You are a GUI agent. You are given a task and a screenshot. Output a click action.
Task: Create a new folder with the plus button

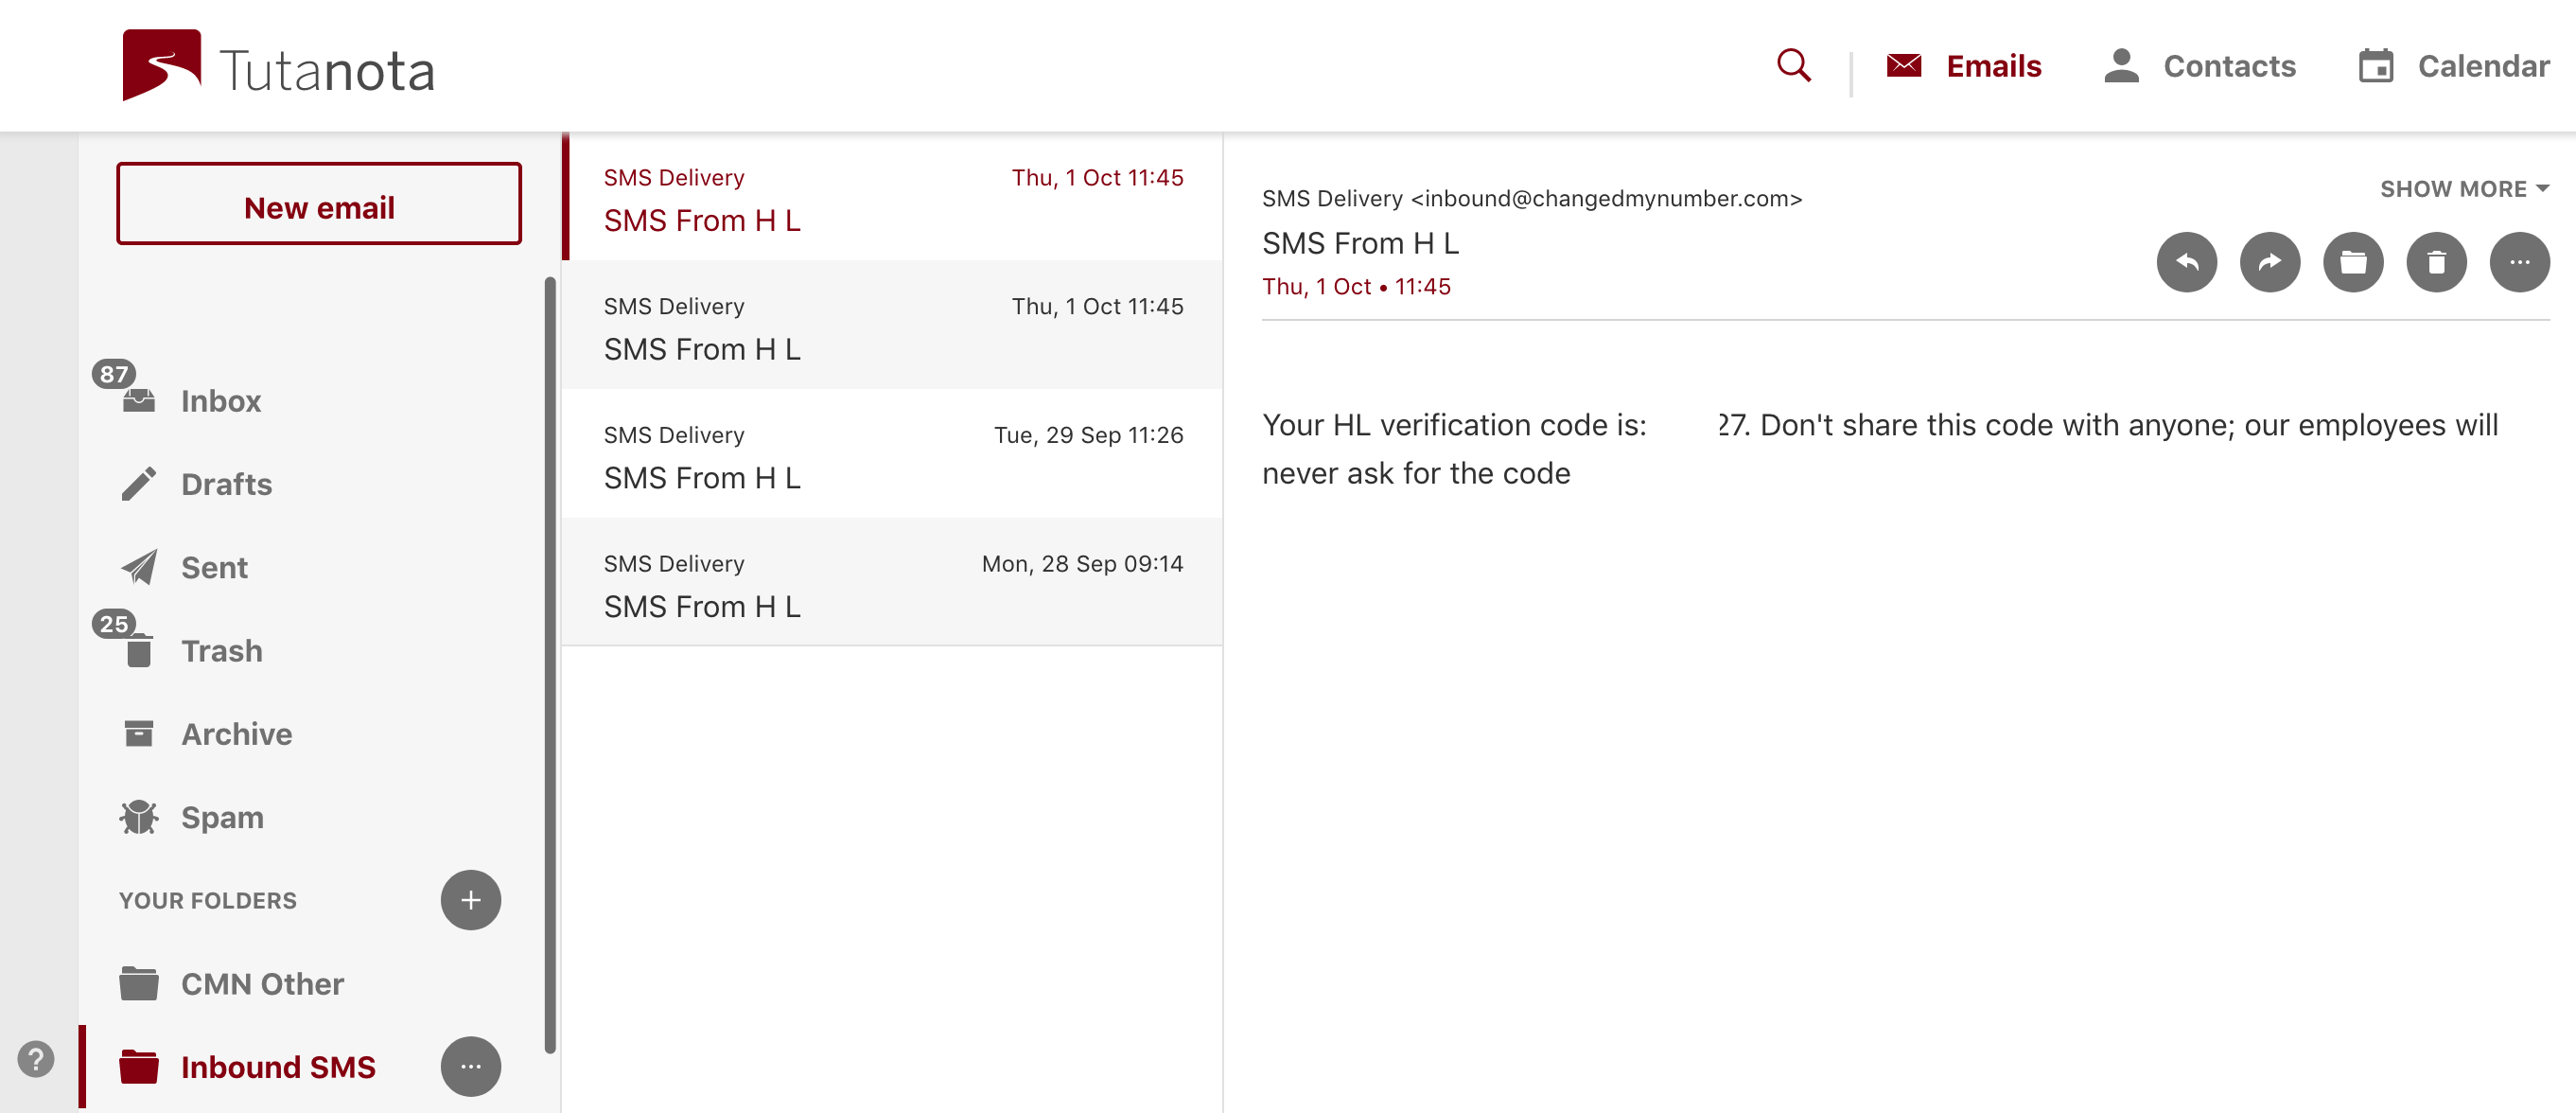[x=470, y=899]
